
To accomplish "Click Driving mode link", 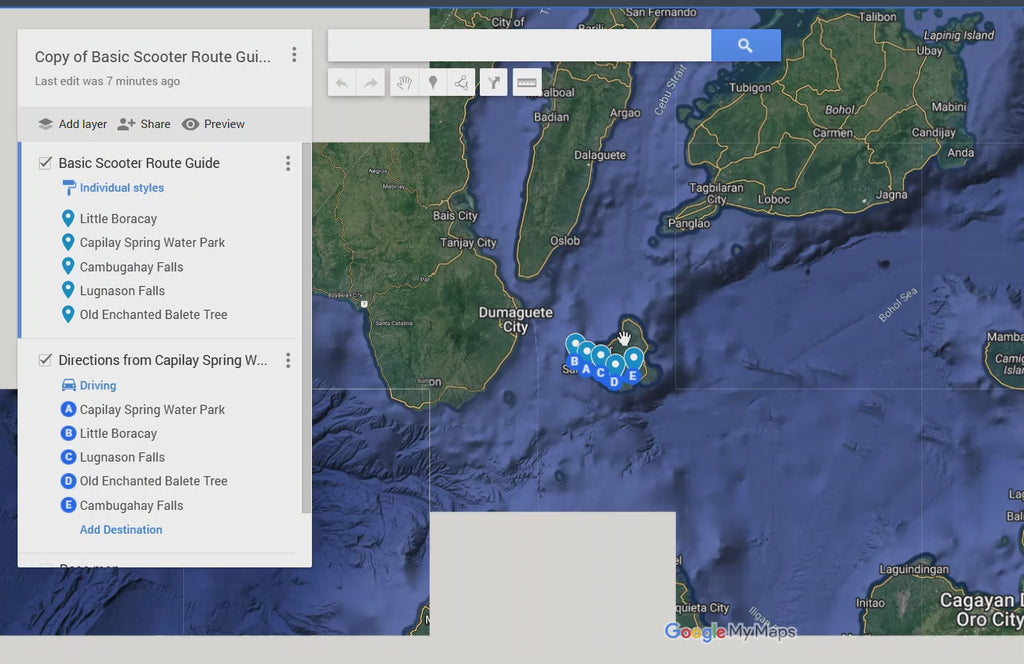I will click(x=98, y=386).
